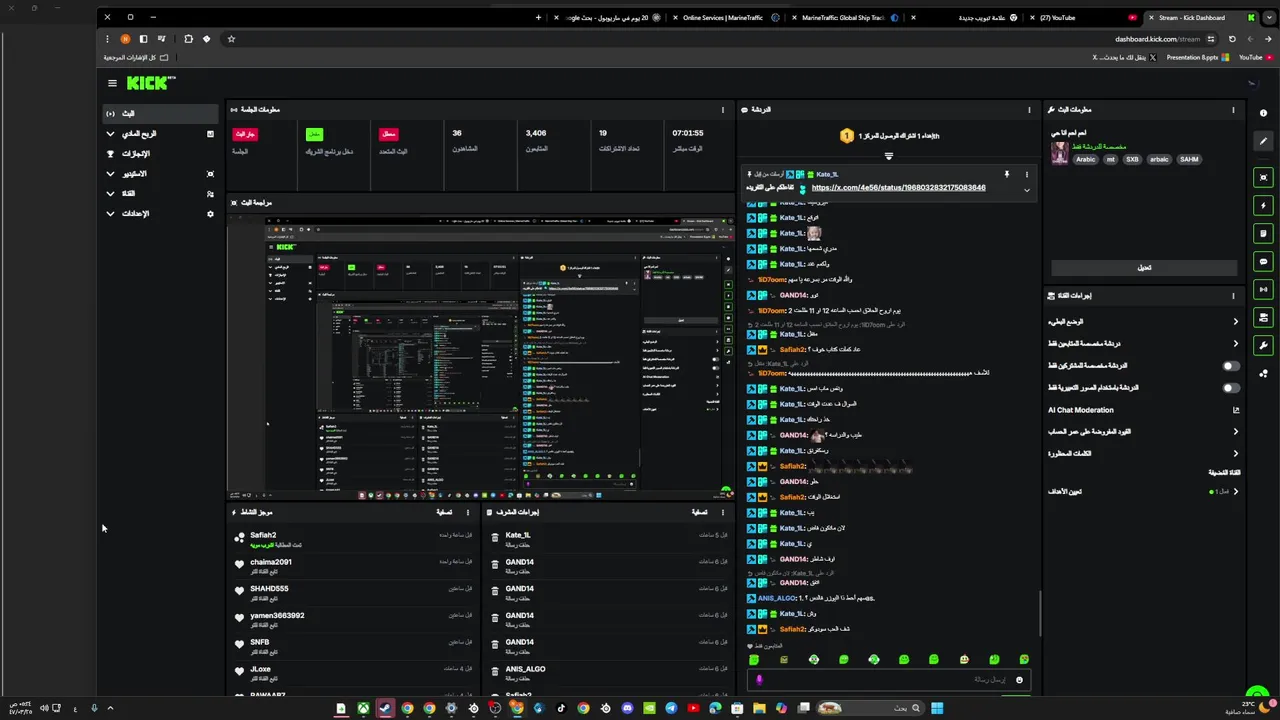
Task: Open Discord from the taskbar
Action: 627,708
